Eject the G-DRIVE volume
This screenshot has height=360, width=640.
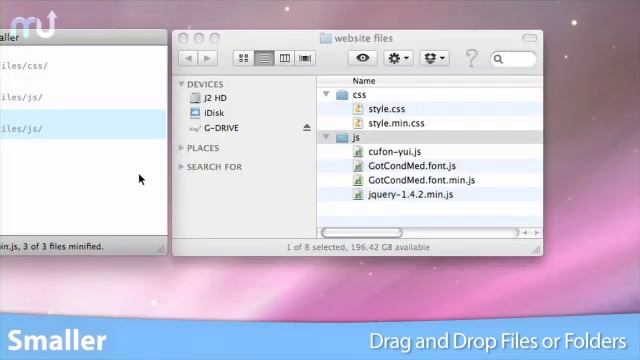307,128
